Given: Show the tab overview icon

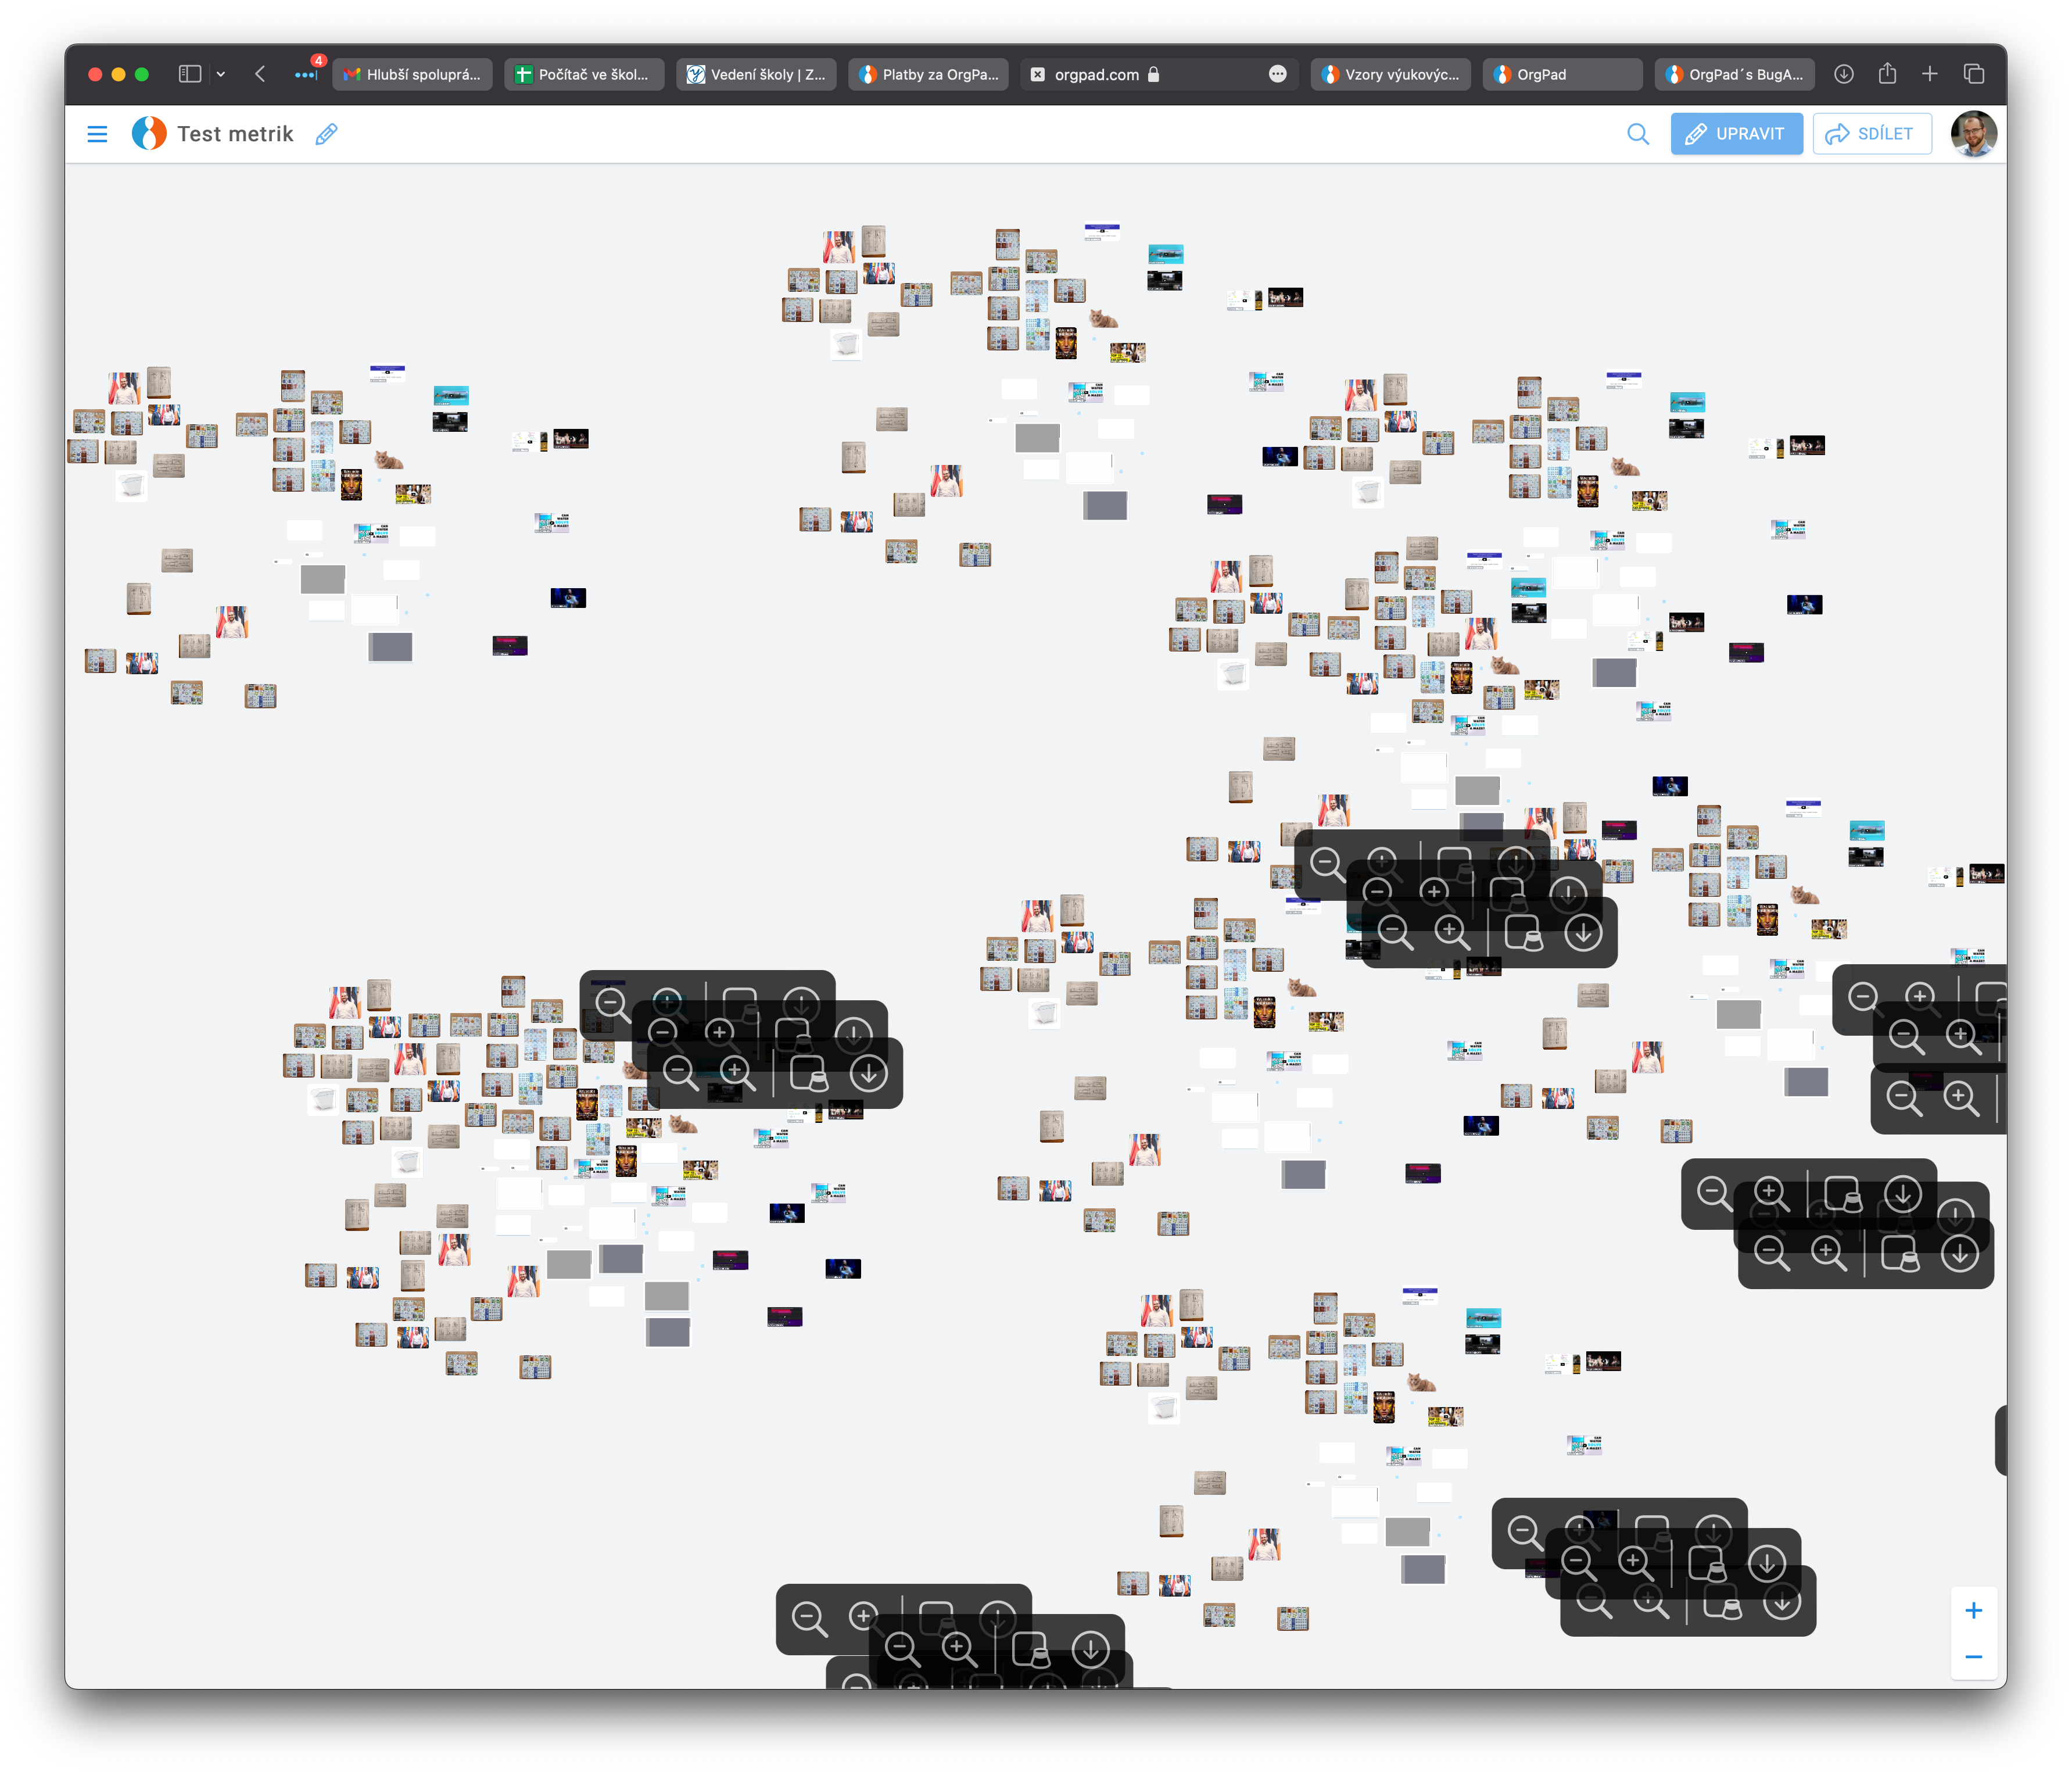Looking at the screenshot, I should 1974,74.
